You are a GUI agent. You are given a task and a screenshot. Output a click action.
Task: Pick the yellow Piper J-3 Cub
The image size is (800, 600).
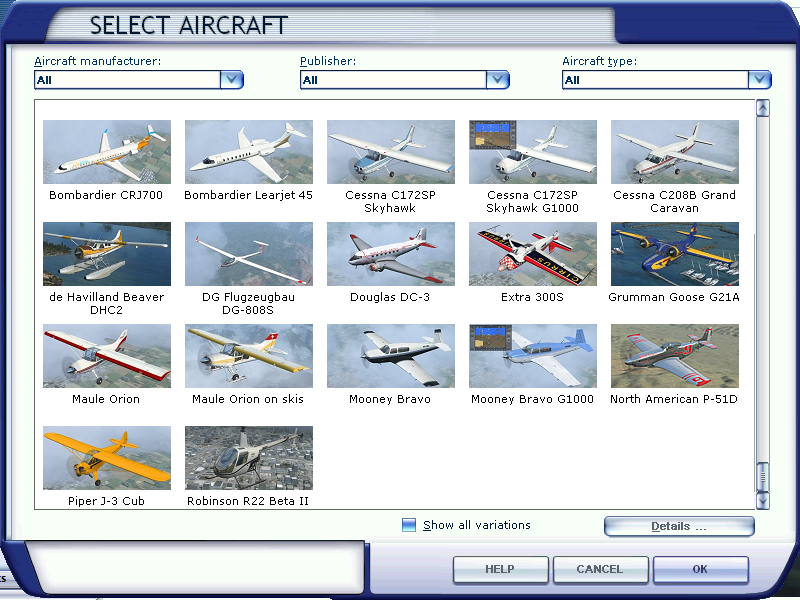pos(107,458)
